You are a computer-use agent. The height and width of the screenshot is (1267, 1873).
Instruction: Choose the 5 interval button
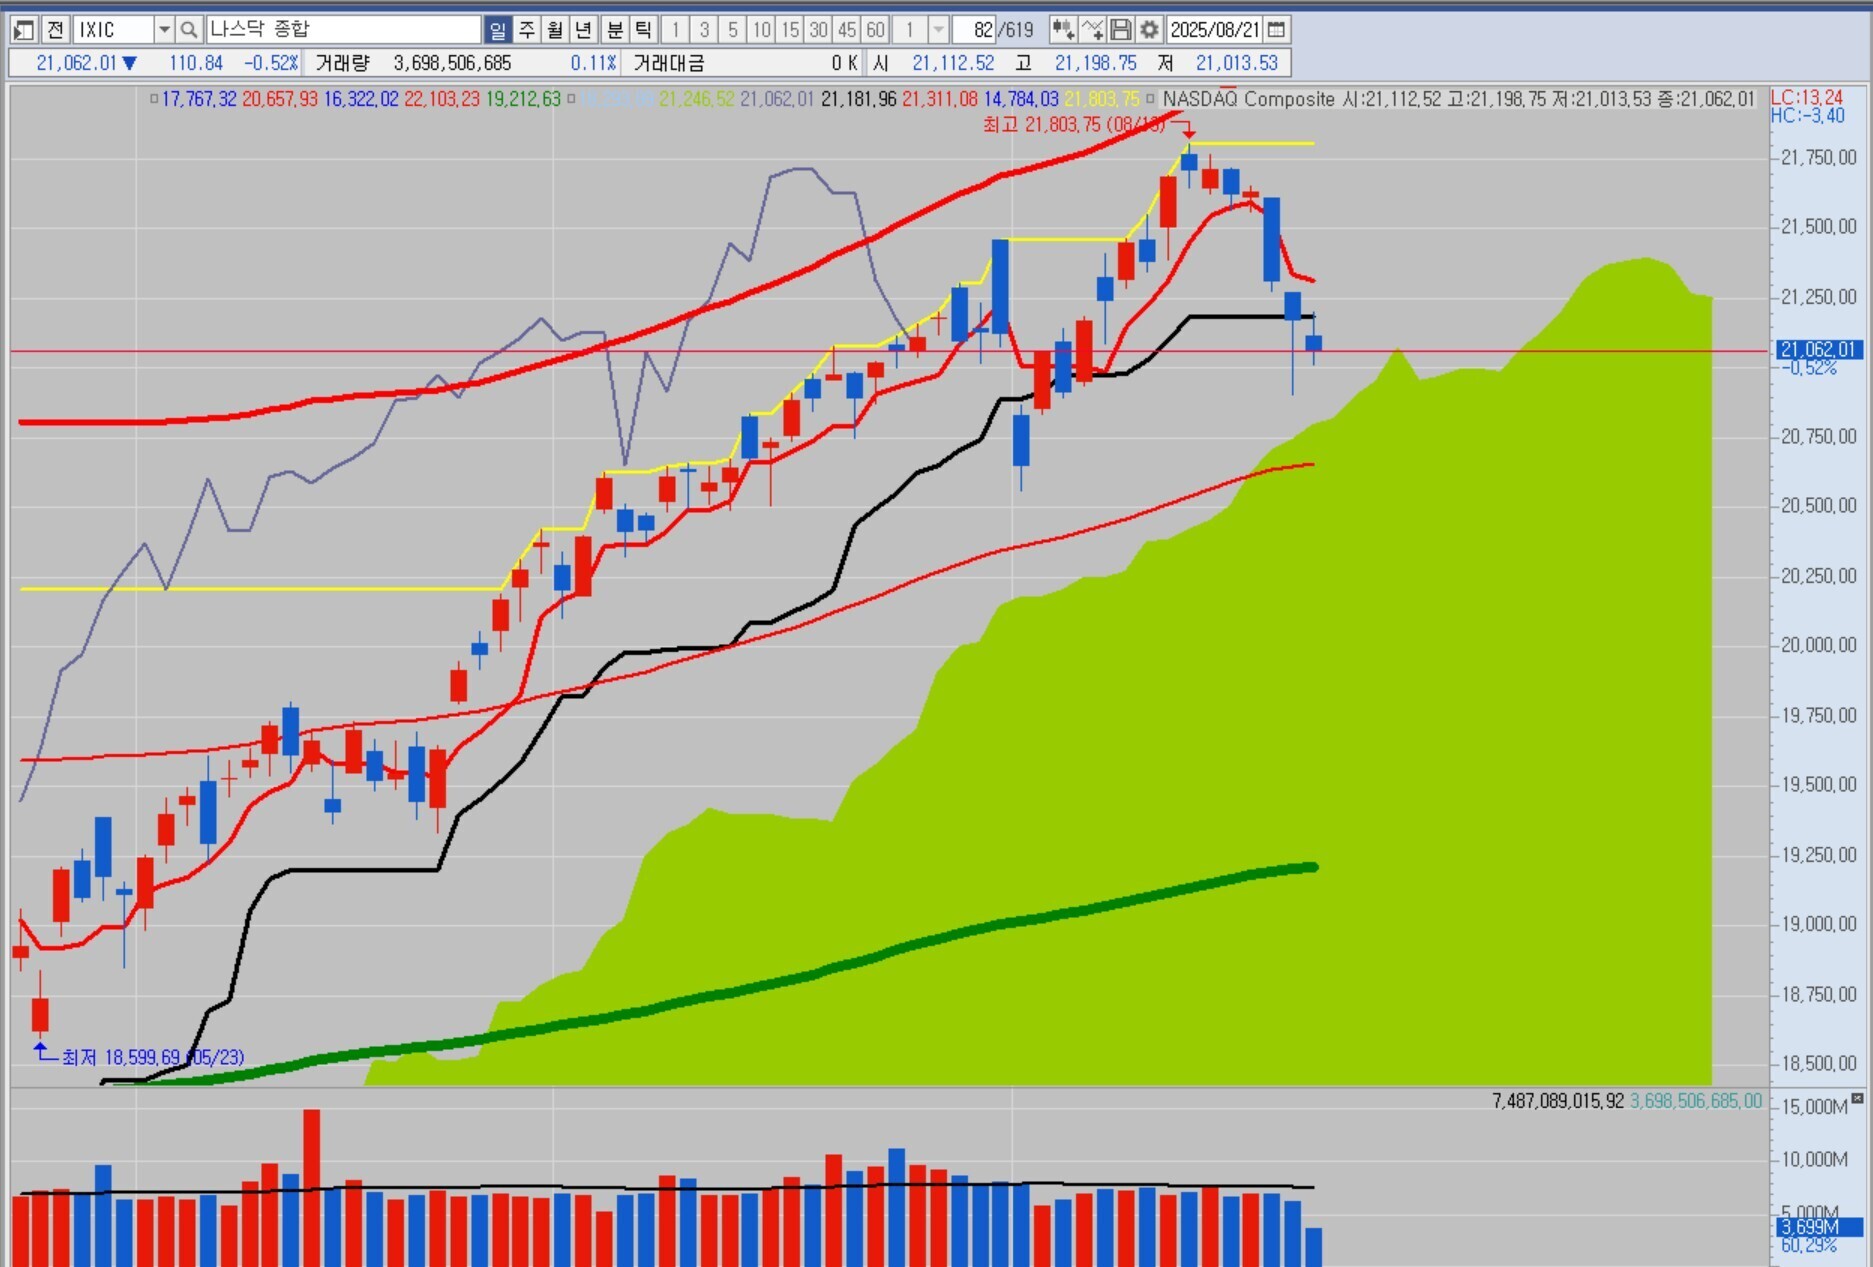coord(733,30)
